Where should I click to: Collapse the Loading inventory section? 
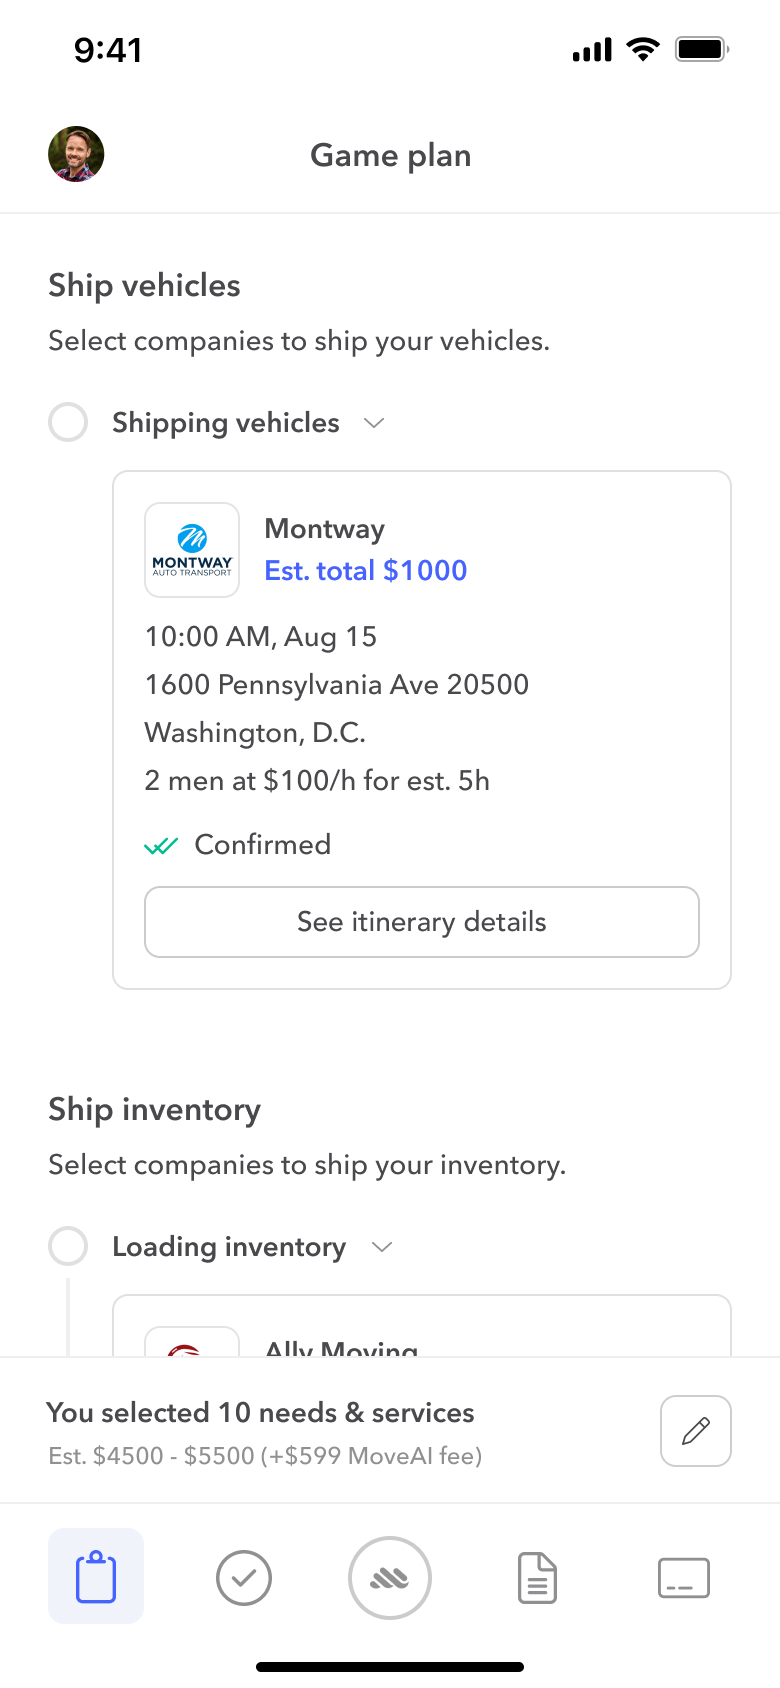[381, 1247]
